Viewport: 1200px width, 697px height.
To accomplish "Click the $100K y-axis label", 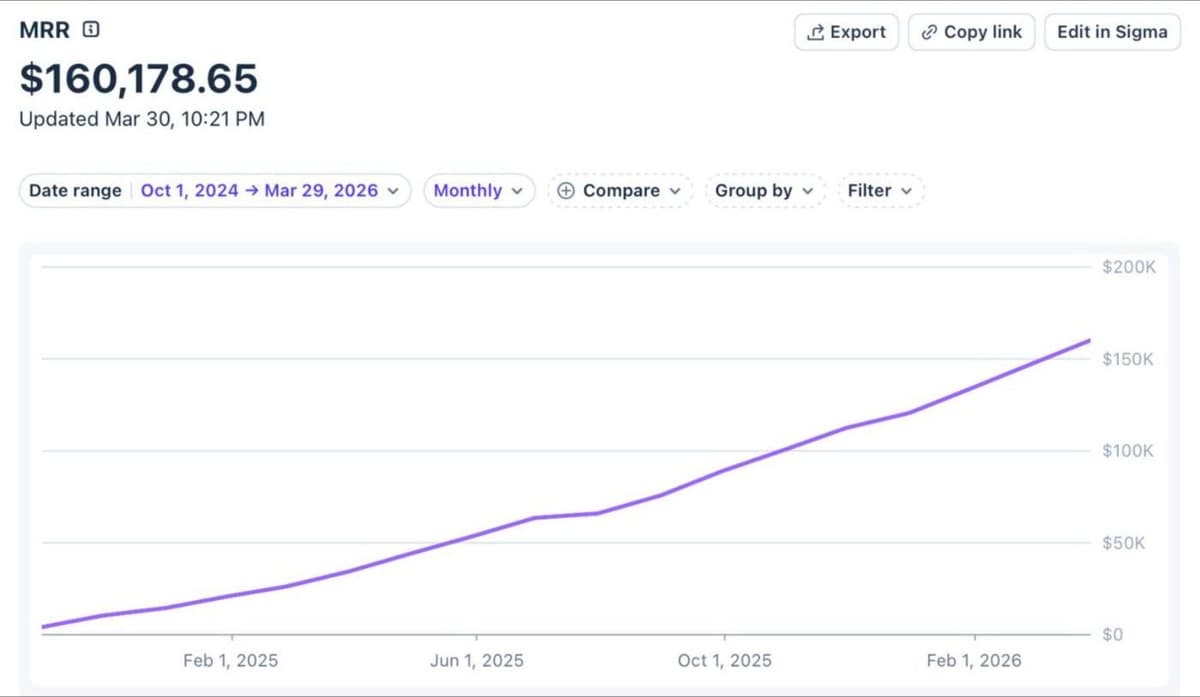I will tap(1128, 451).
